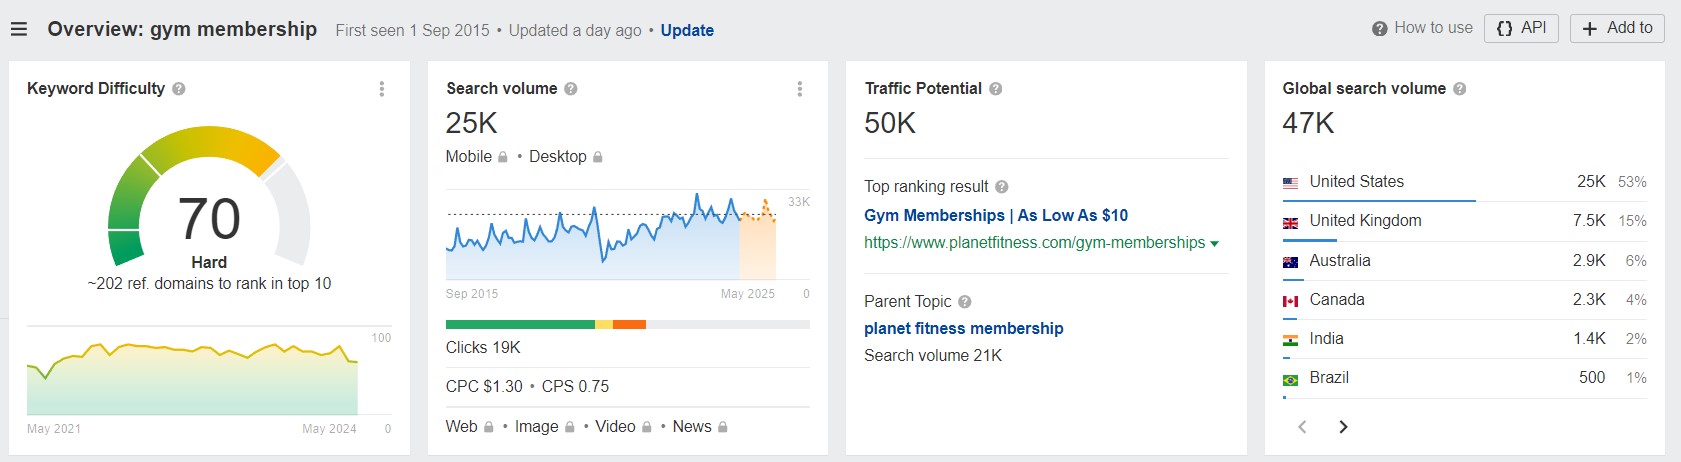Viewport: 1681px width, 462px height.
Task: Click Parent Topic help question icon
Action: [x=965, y=302]
